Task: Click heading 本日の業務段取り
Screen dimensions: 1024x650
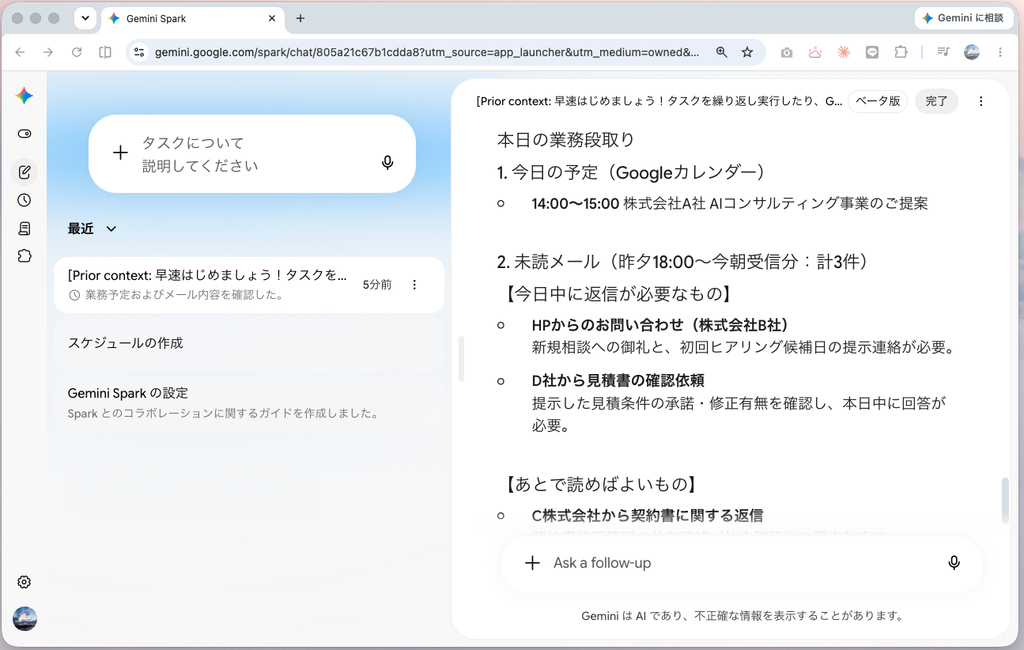Action: click(x=566, y=140)
